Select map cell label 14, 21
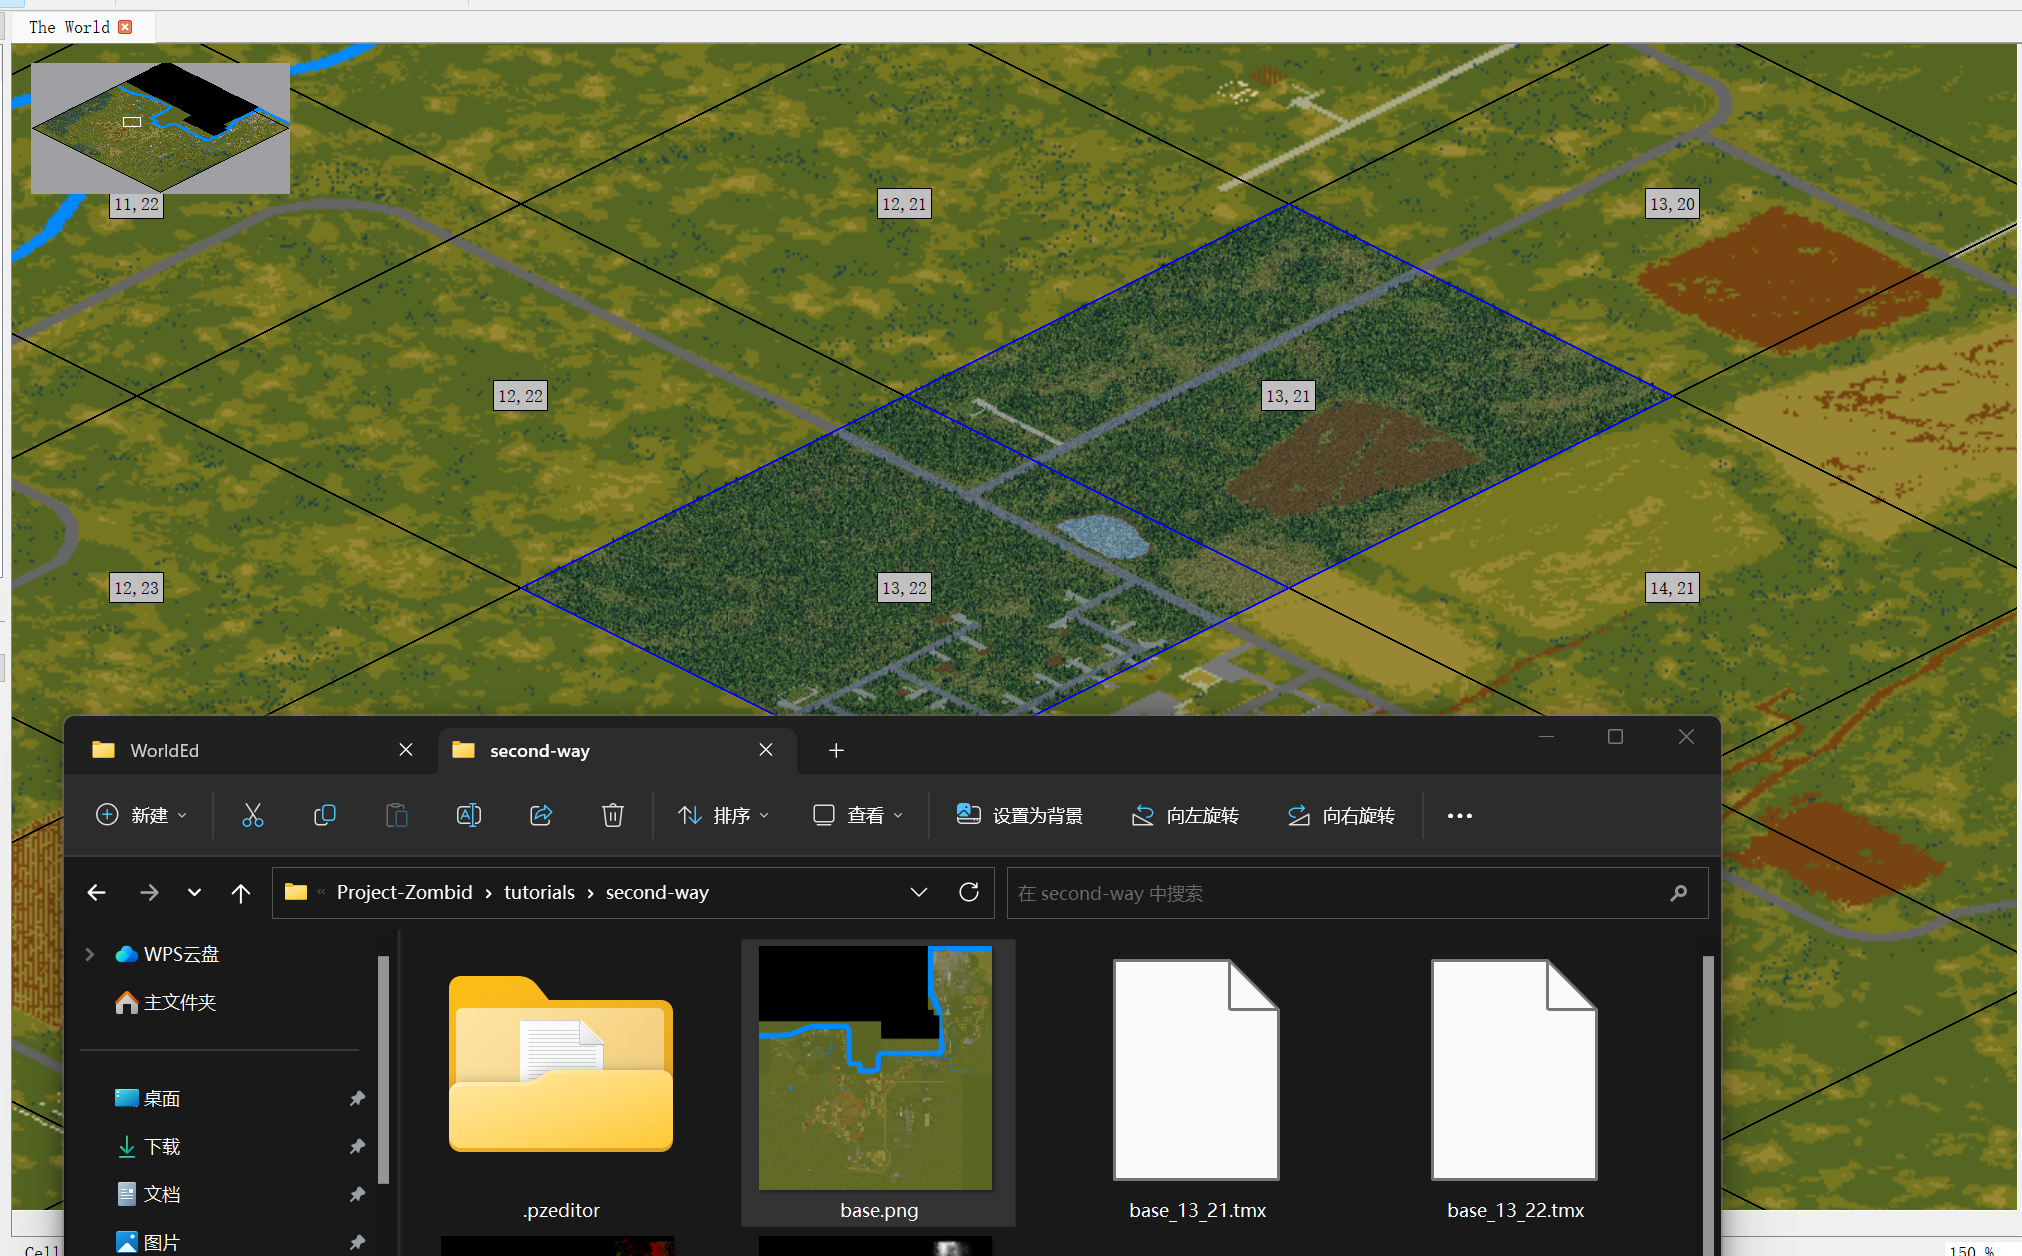This screenshot has height=1256, width=2022. tap(1673, 588)
